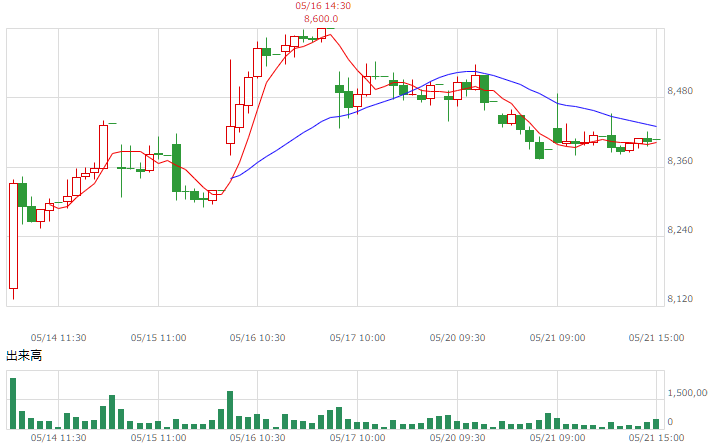The image size is (708, 446).
Task: Click 05/21 09:00 under the price chart
Action: (x=557, y=338)
